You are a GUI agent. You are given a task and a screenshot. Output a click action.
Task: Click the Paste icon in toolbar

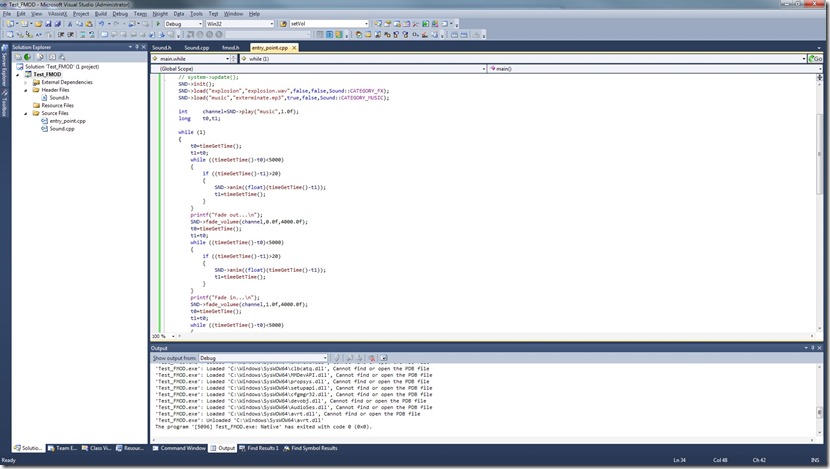(x=89, y=24)
